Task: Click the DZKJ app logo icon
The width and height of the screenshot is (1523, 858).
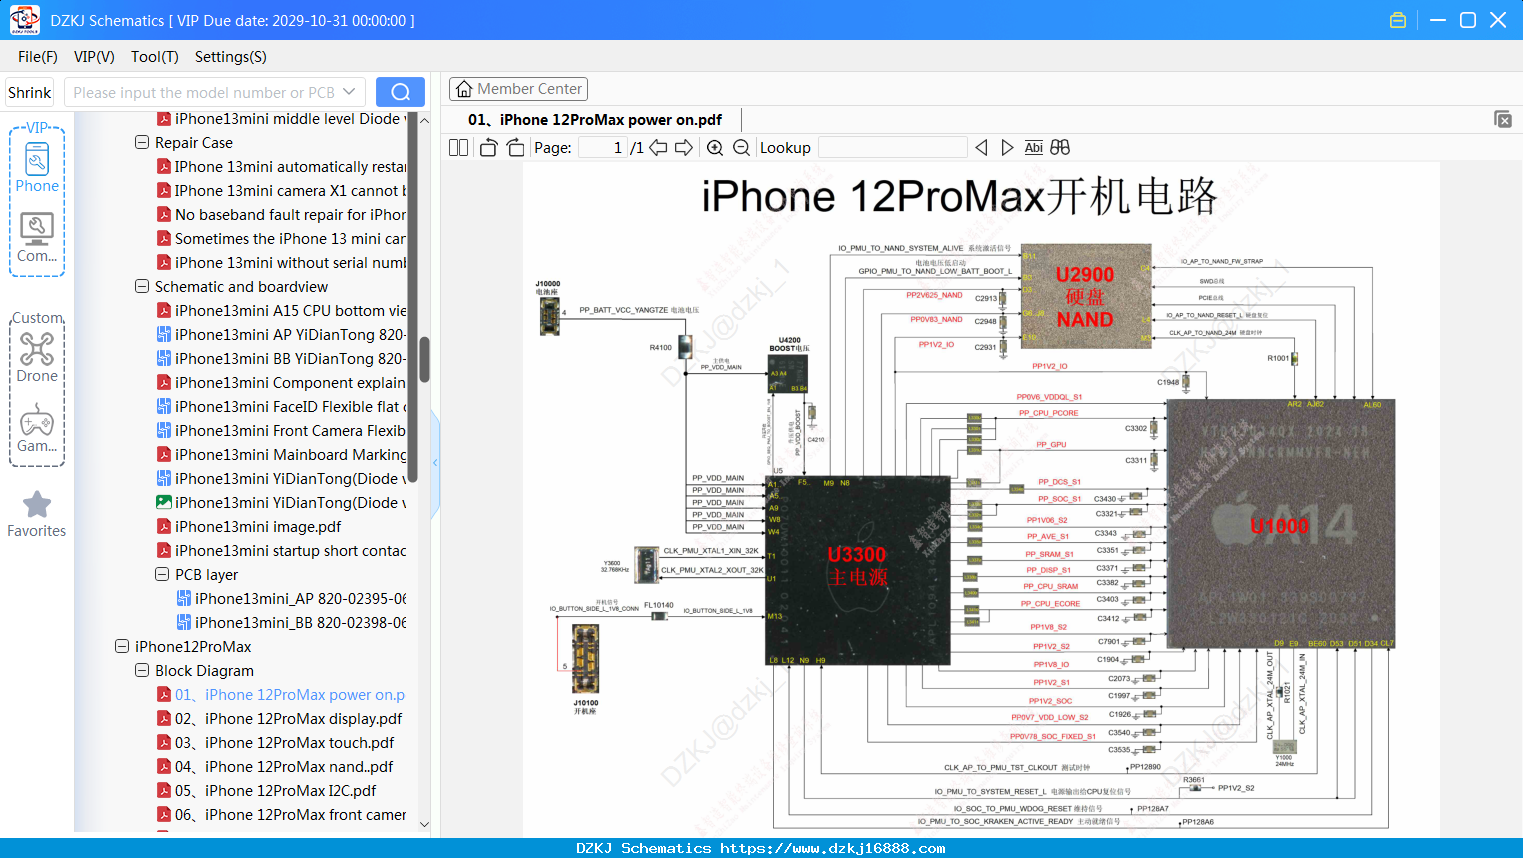Action: [x=24, y=20]
